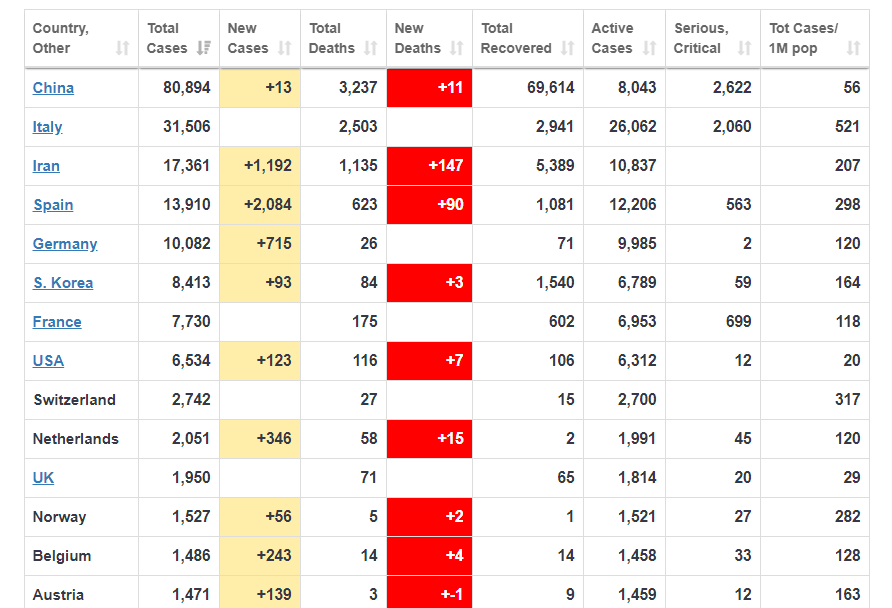Select Spain's yellow +2,084 new cases cell

pos(260,205)
